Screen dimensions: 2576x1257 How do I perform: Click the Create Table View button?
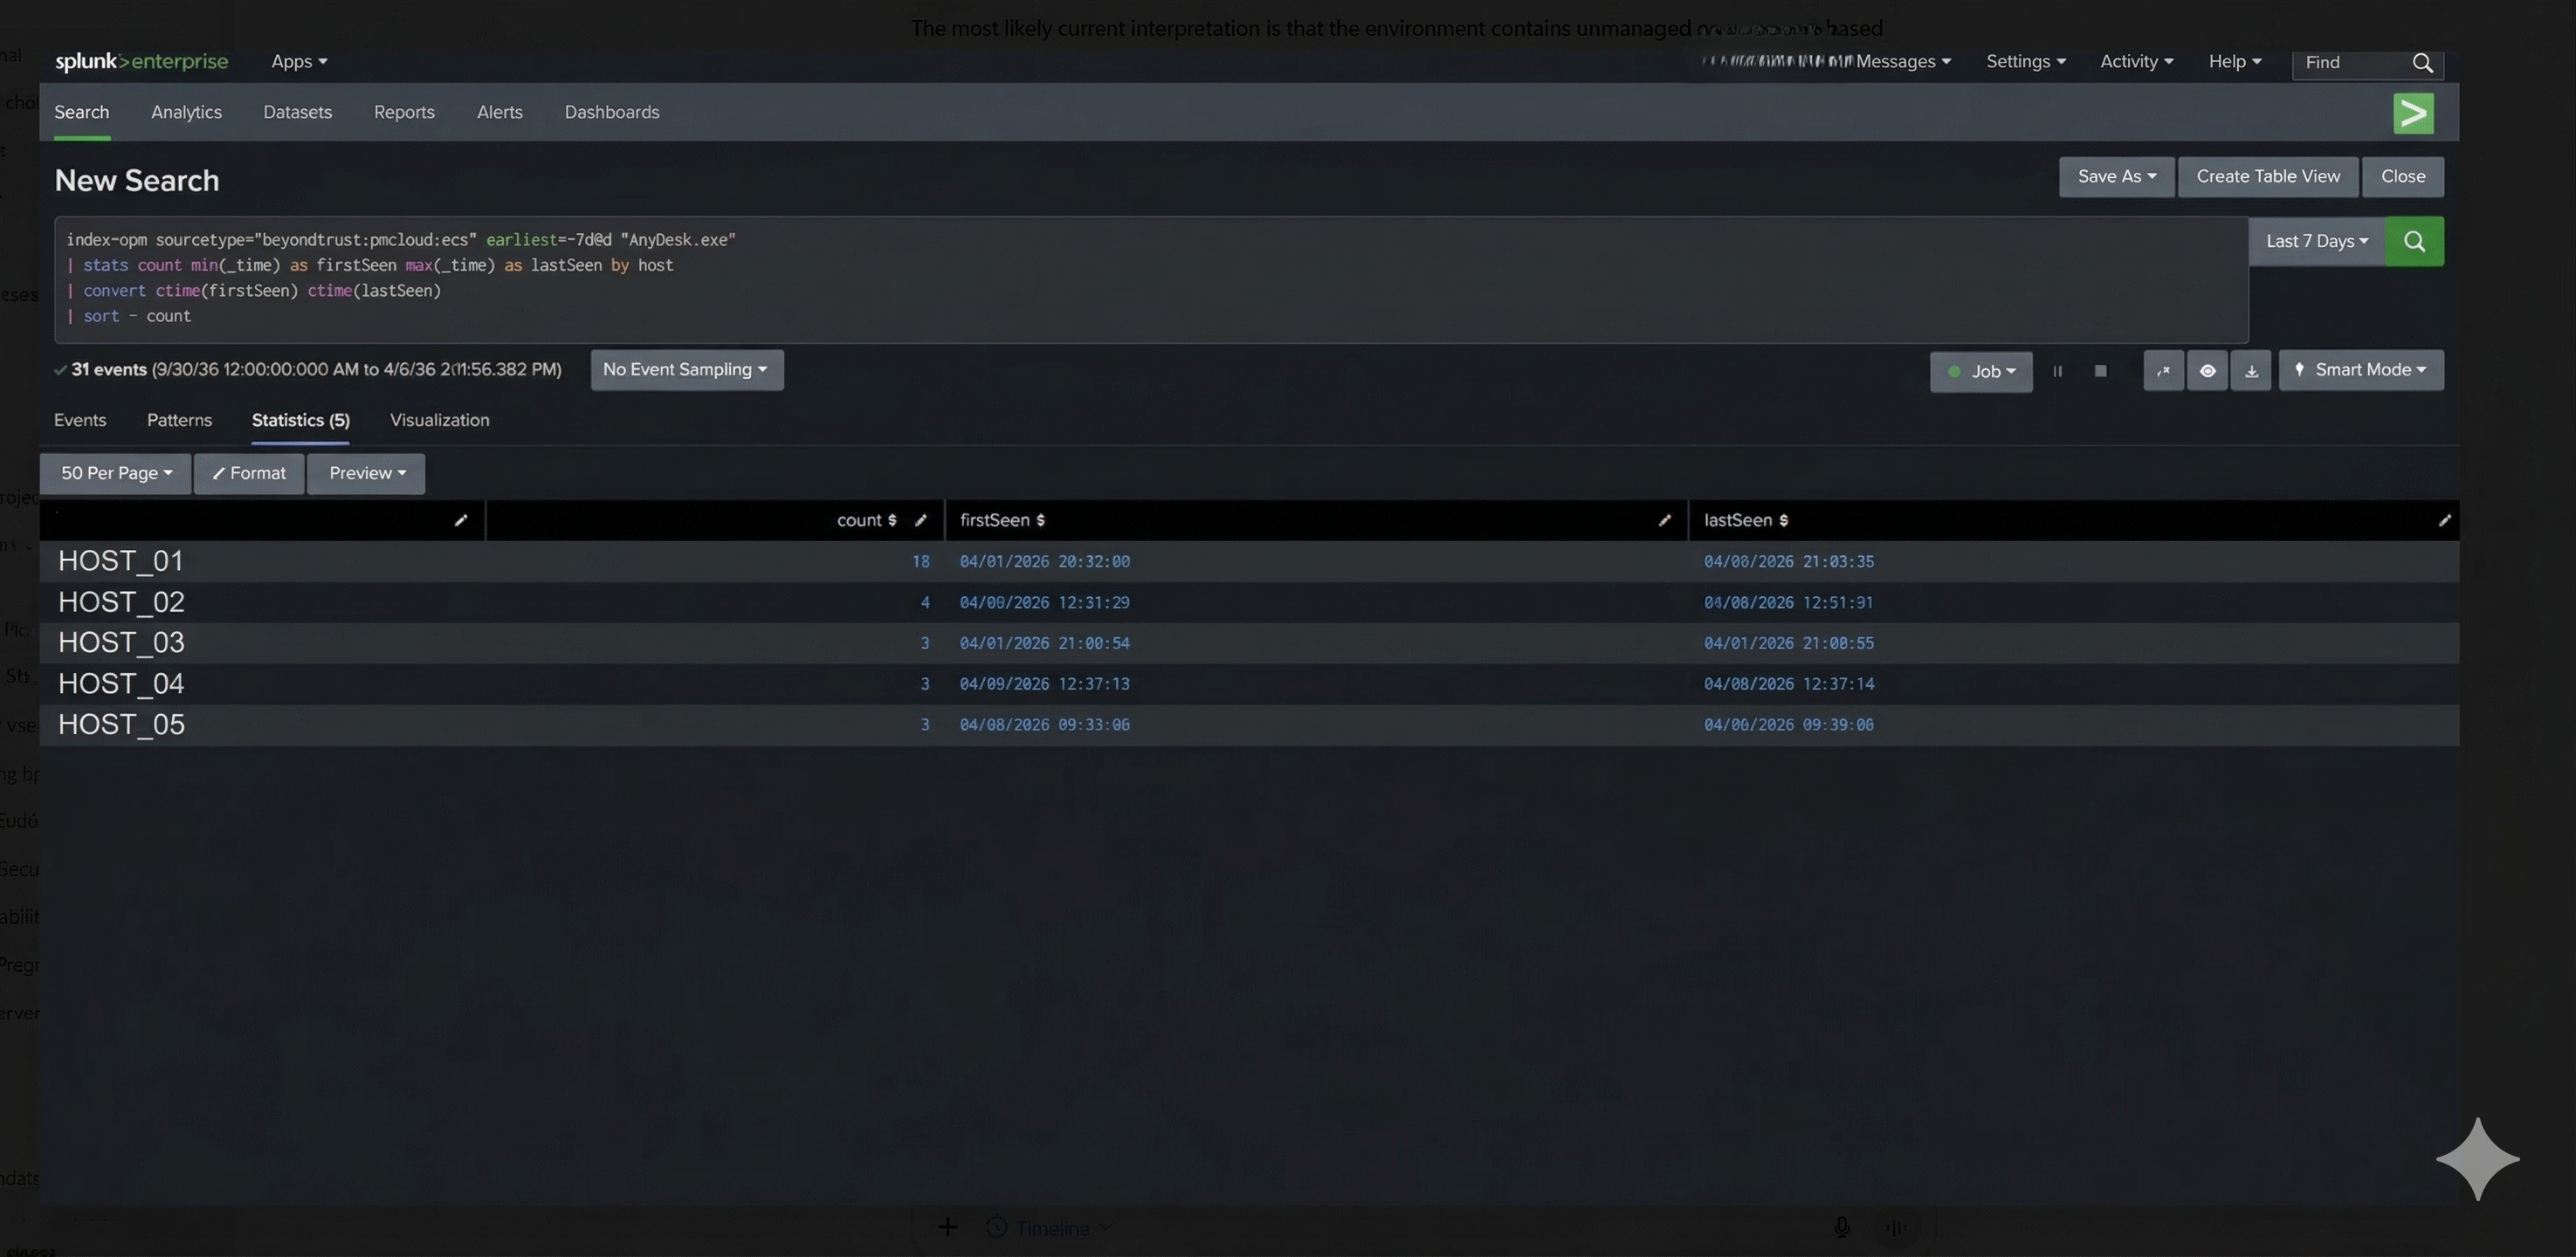pyautogui.click(x=2267, y=177)
